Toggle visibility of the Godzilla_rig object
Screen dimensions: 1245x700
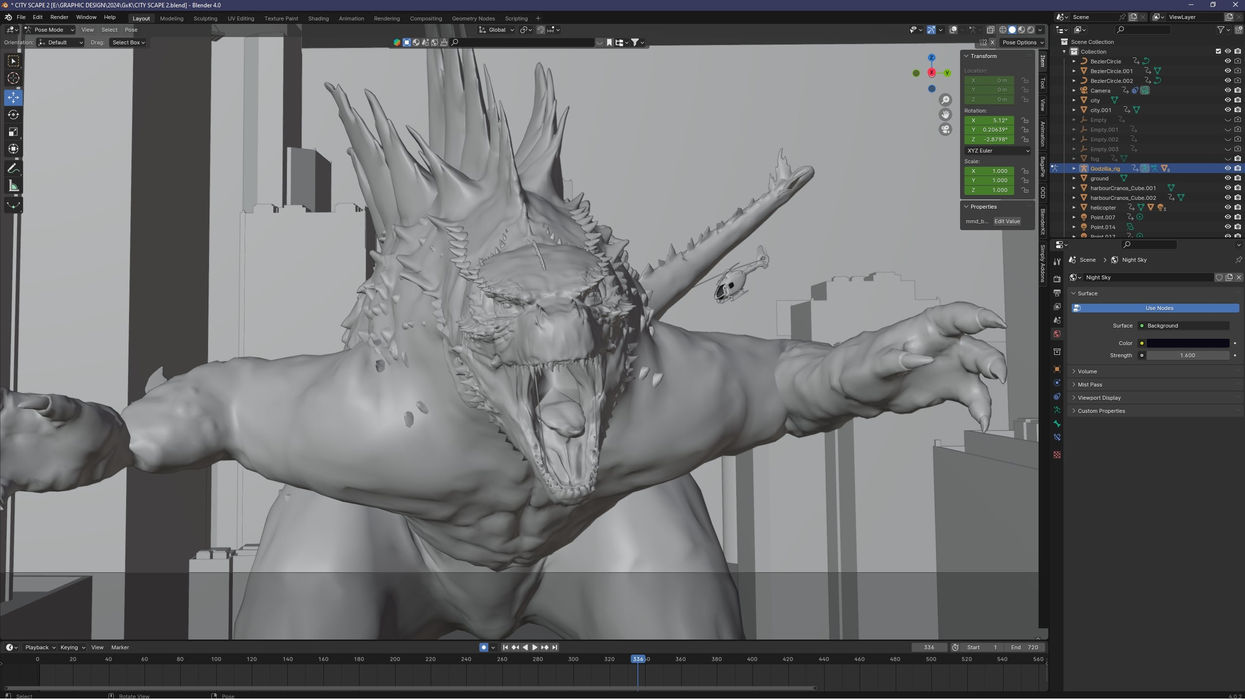point(1228,168)
